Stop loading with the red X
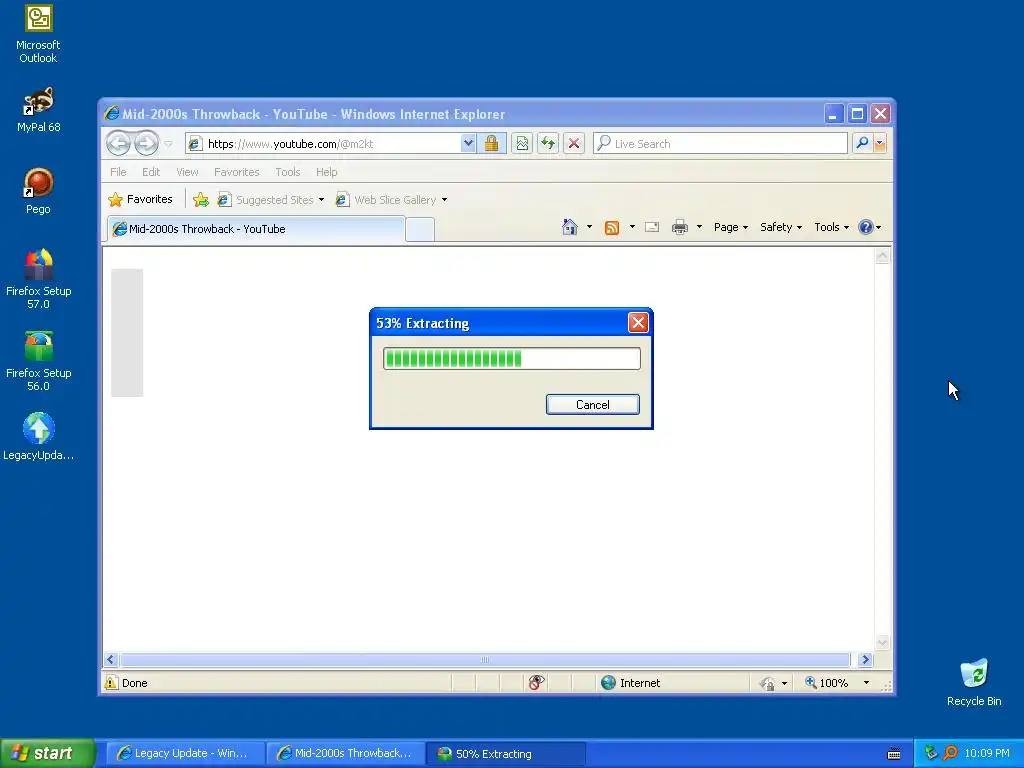The width and height of the screenshot is (1024, 768). click(x=574, y=144)
